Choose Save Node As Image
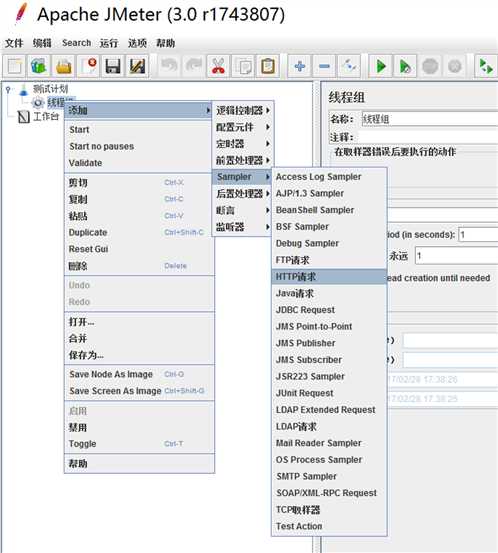The image size is (498, 553). tap(139, 374)
